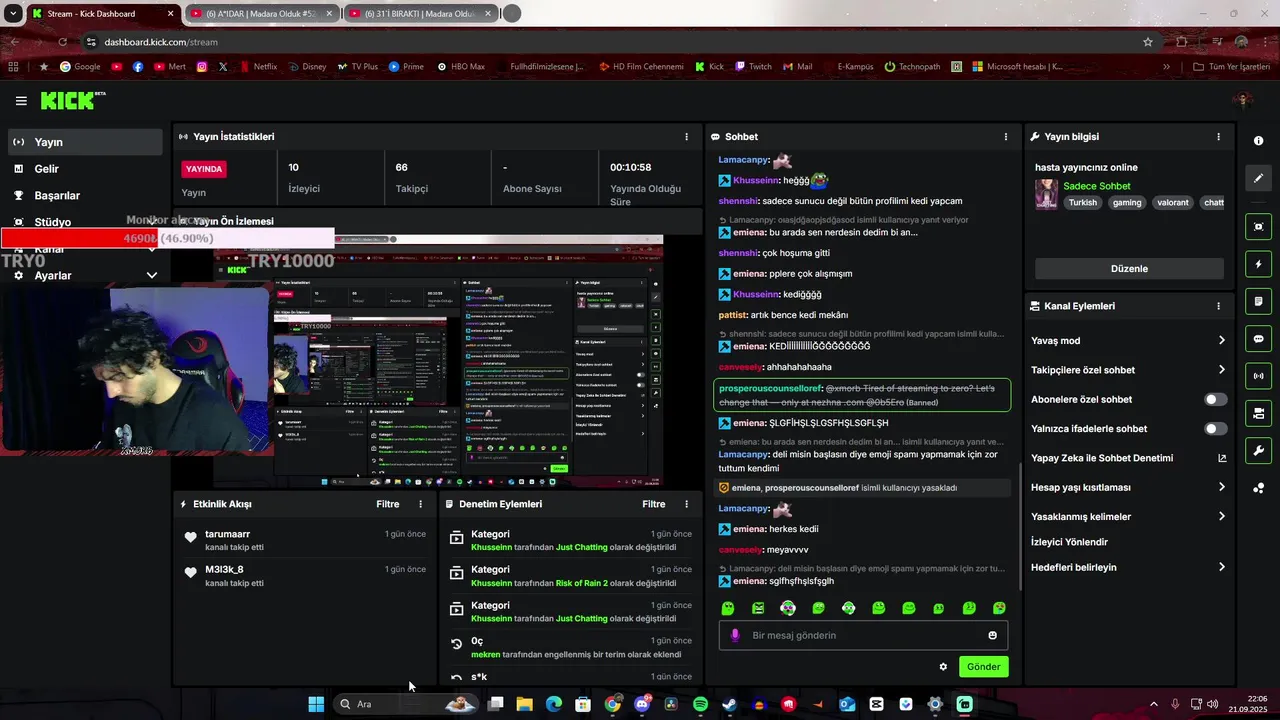This screenshot has width=1280, height=720.
Task: Toggle the stream preview widget in right sidebar
Action: (x=1259, y=227)
